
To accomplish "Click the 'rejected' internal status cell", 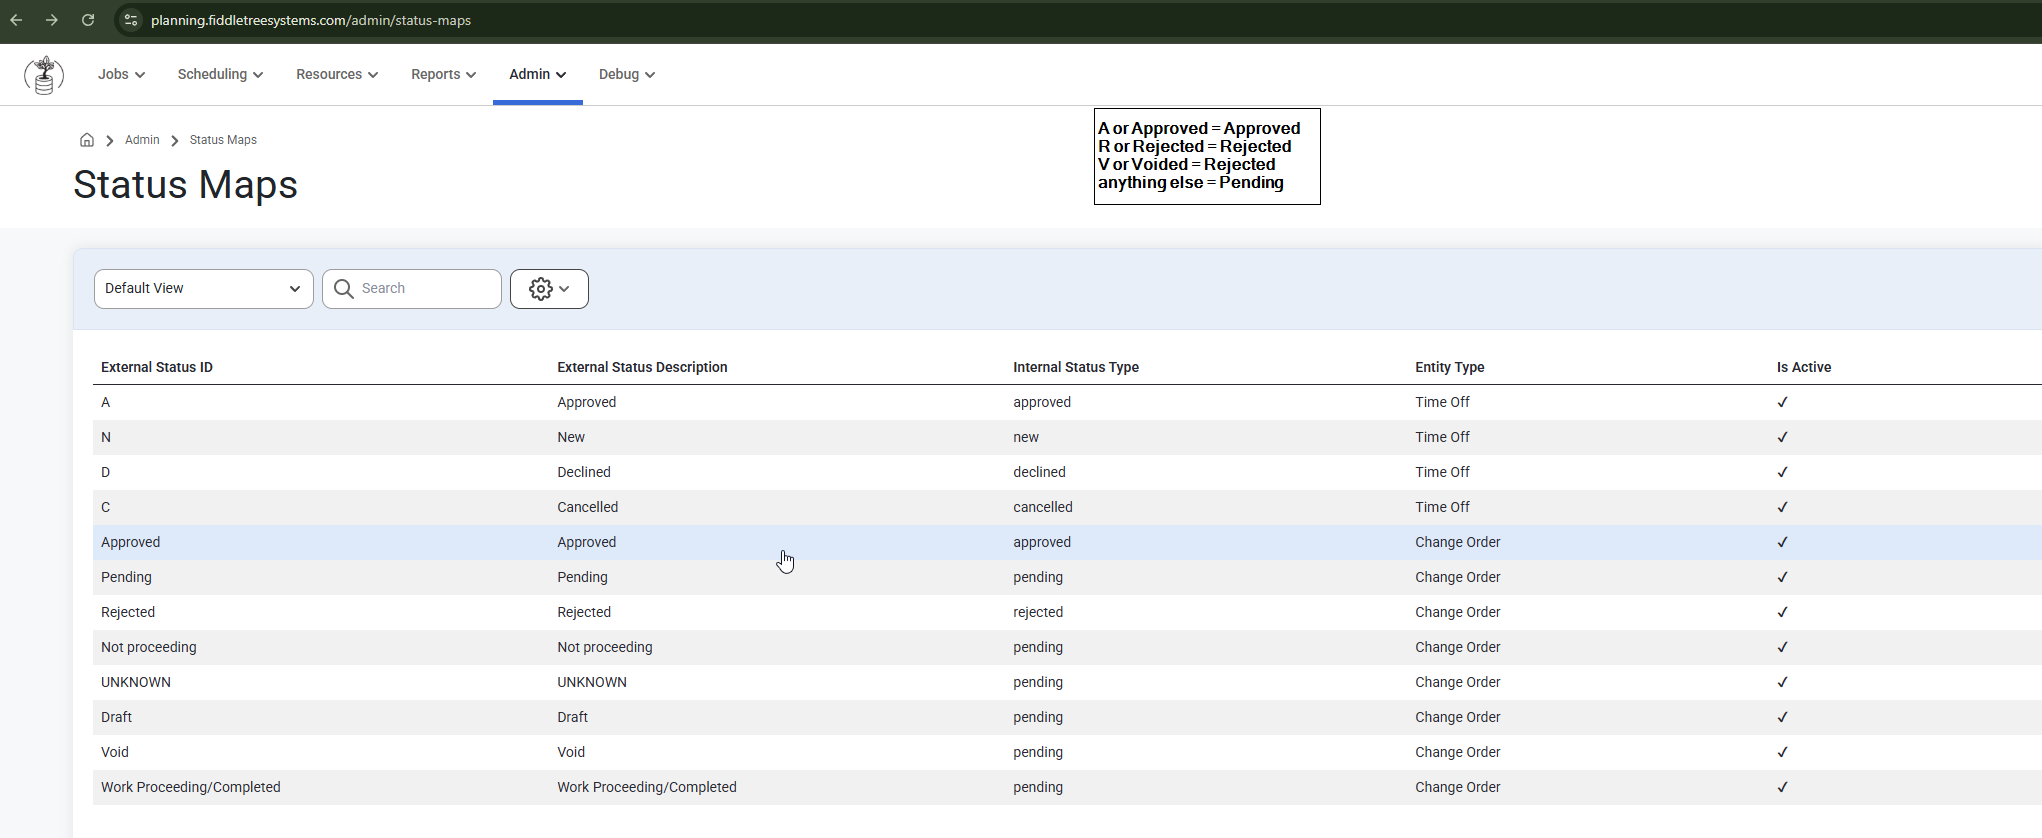I will 1038,612.
